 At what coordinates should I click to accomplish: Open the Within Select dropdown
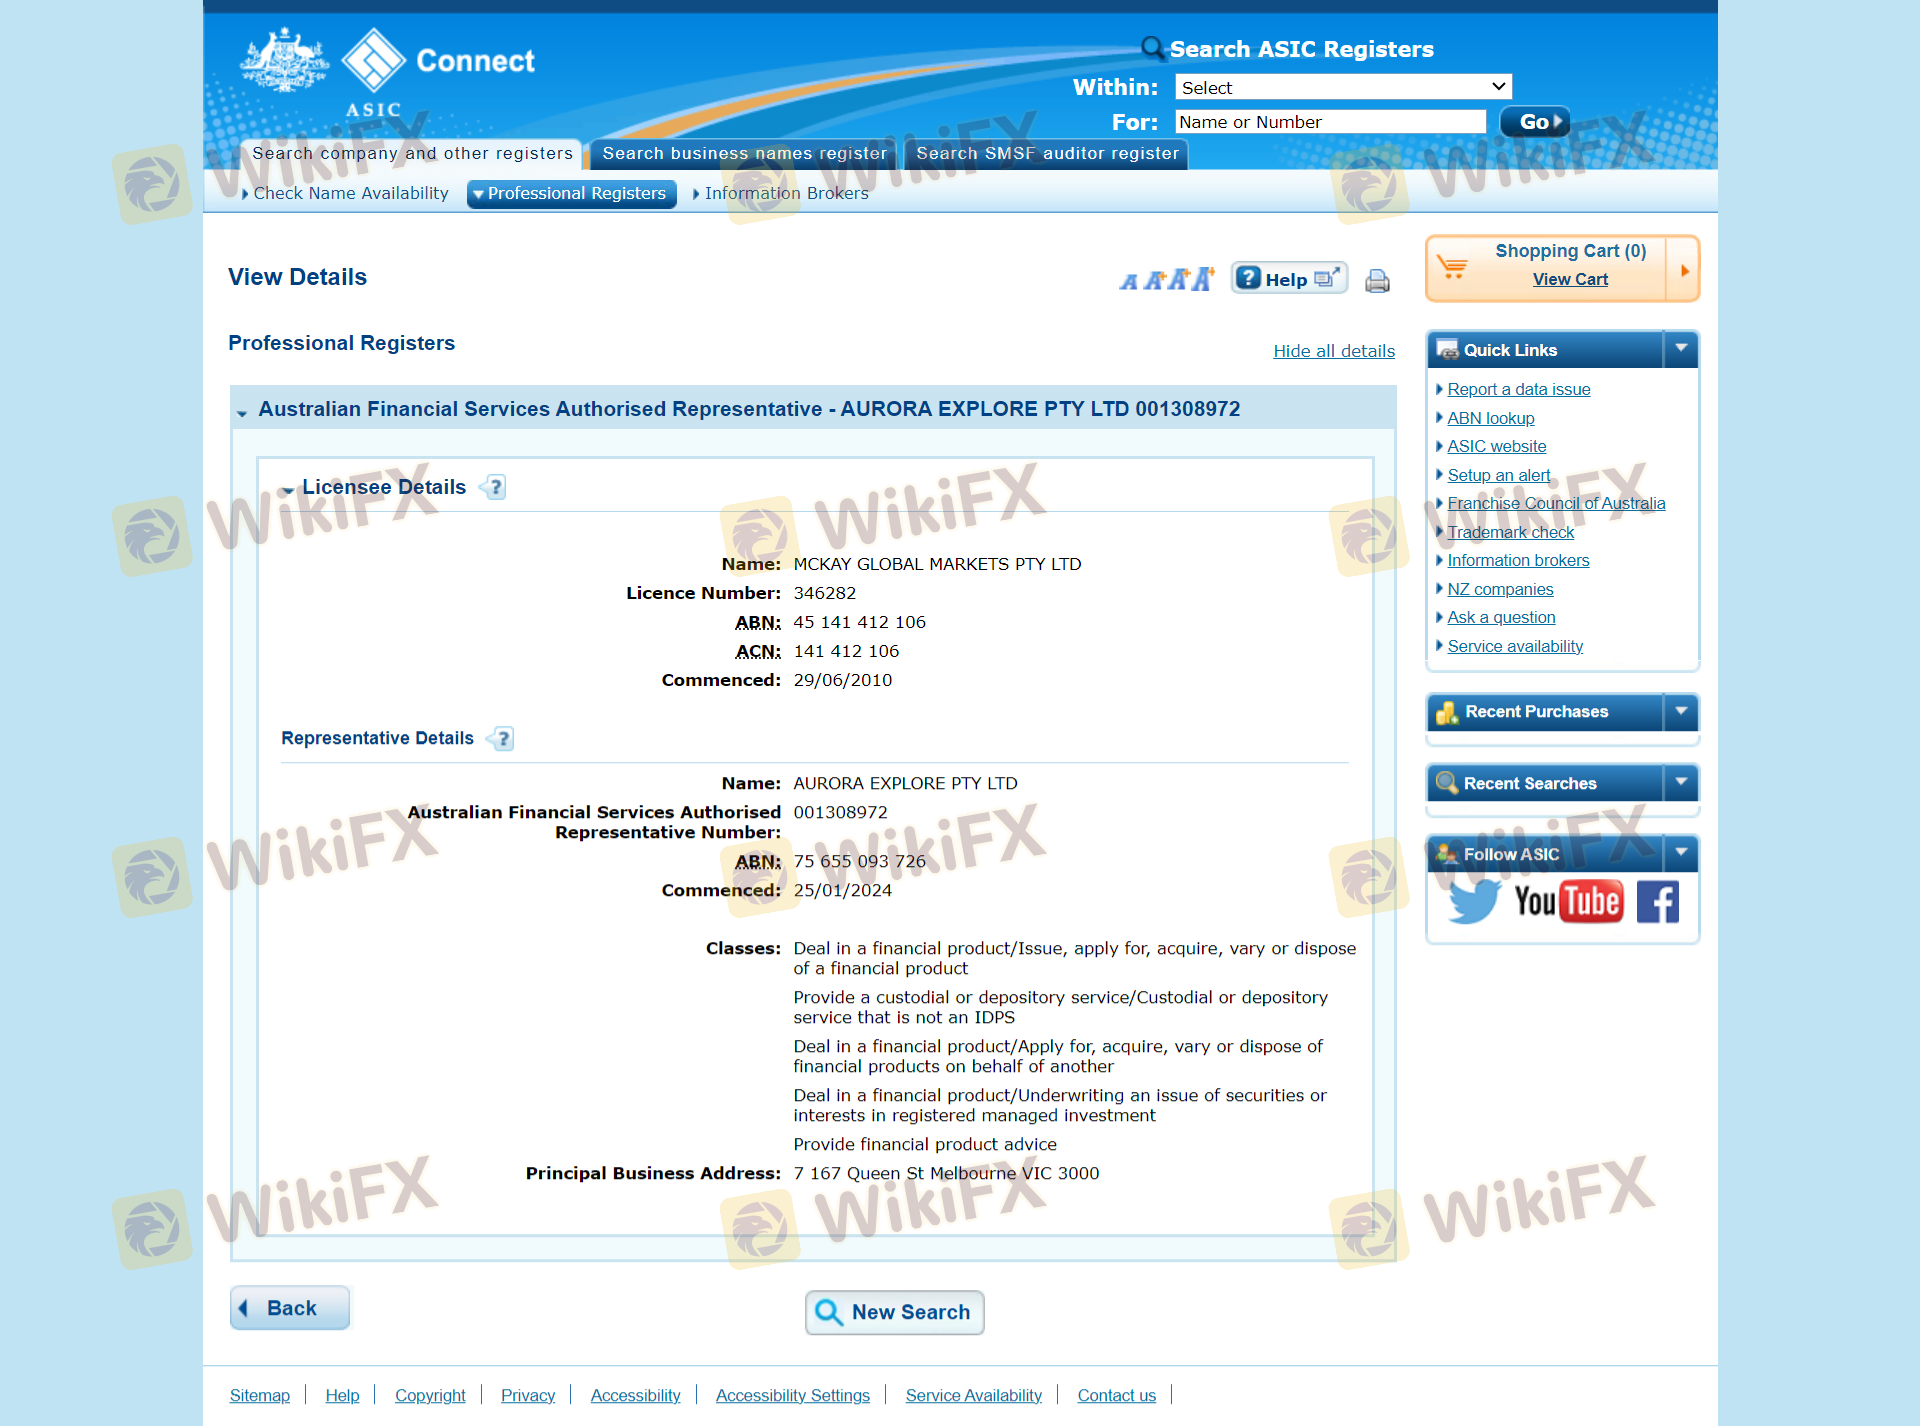[x=1343, y=87]
